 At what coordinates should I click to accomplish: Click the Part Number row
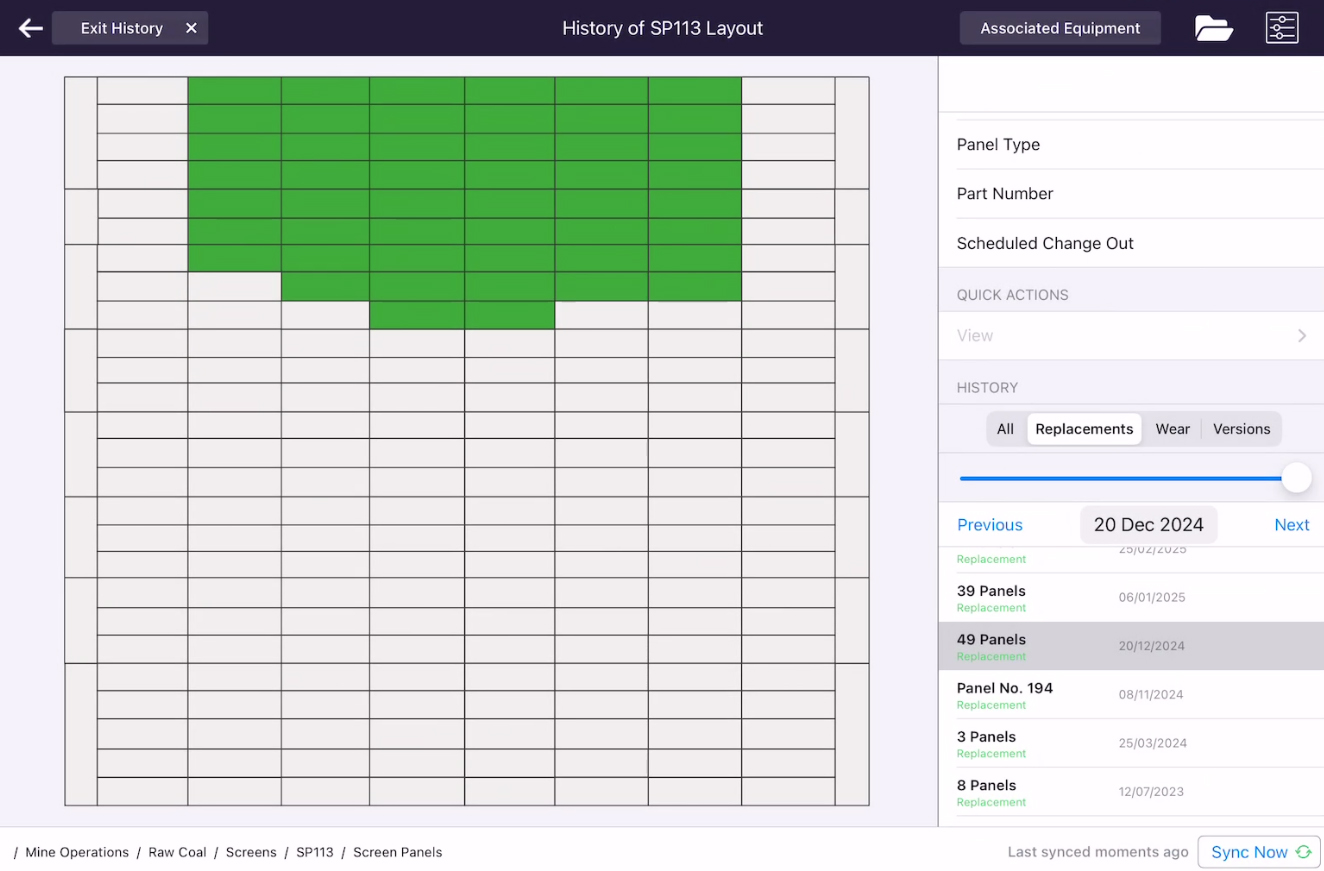point(1131,194)
